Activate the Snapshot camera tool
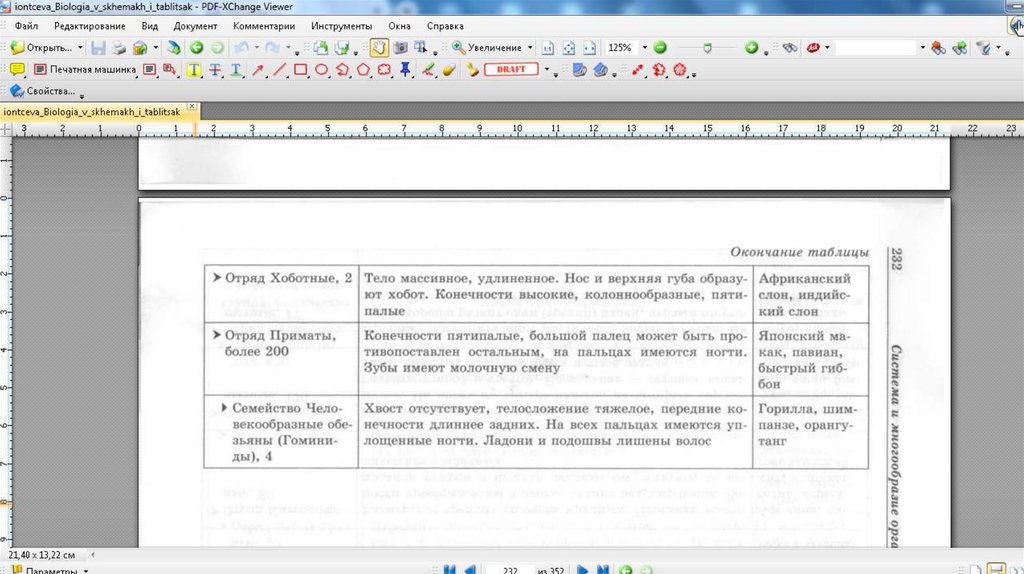1024x574 pixels. point(400,47)
